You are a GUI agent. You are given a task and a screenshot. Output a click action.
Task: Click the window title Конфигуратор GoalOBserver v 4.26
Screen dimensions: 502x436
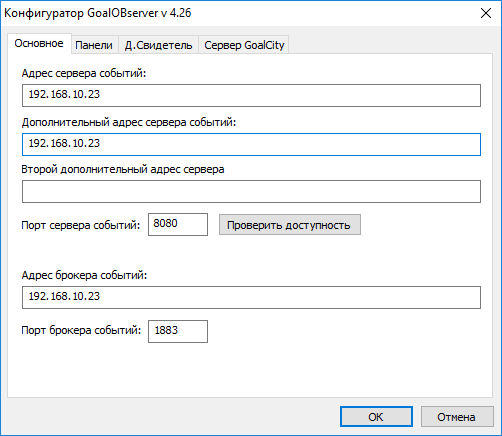click(98, 13)
